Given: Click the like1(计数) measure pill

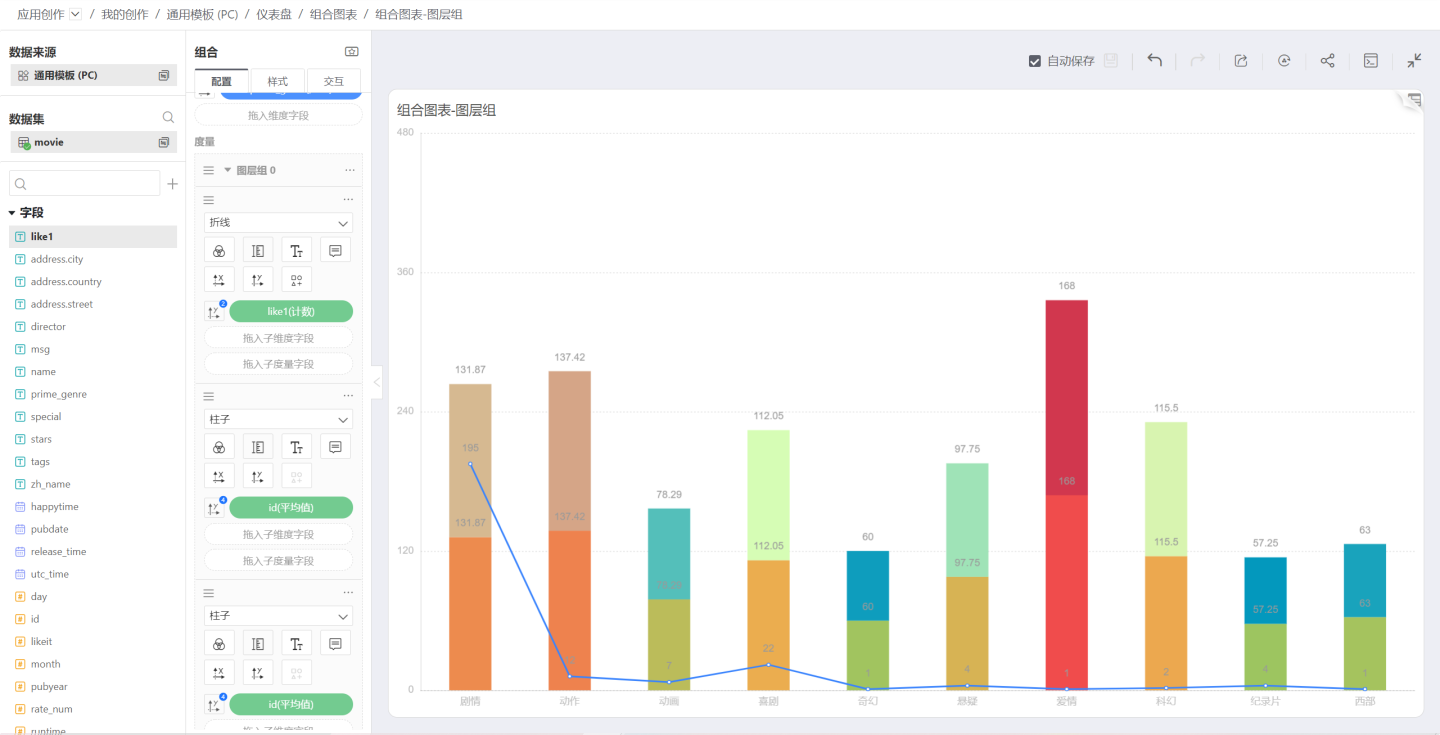Looking at the screenshot, I should pyautogui.click(x=291, y=311).
